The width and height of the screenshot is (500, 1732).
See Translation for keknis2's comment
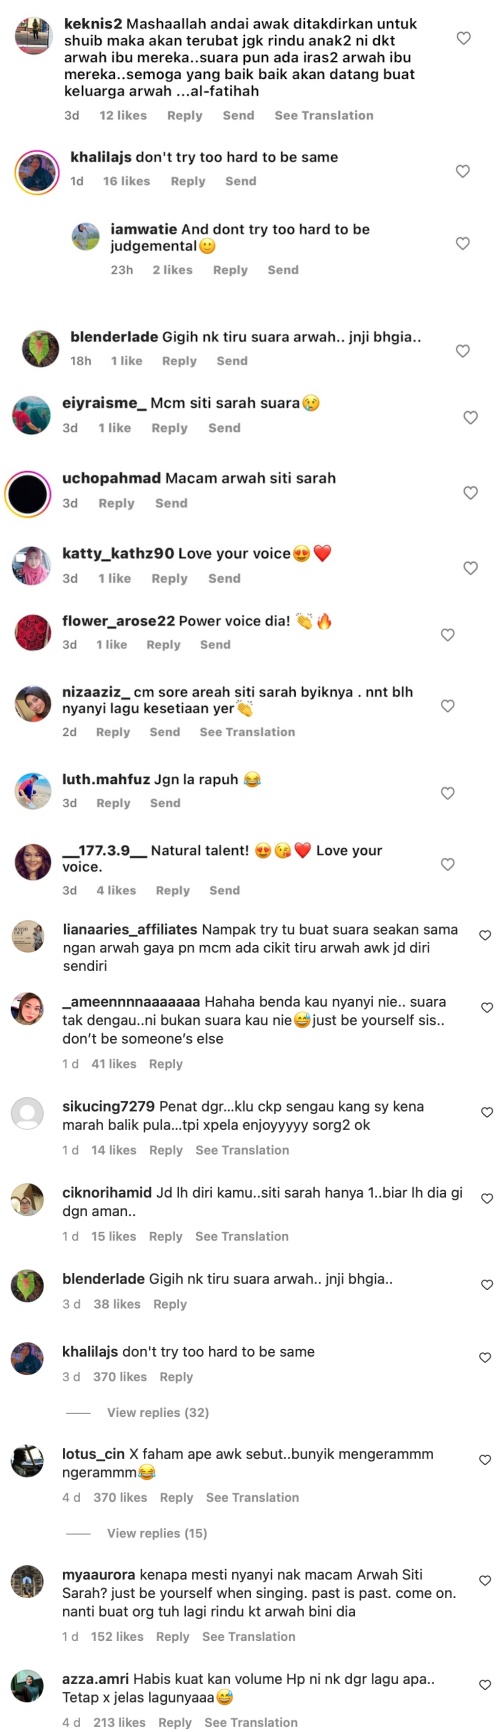324,115
